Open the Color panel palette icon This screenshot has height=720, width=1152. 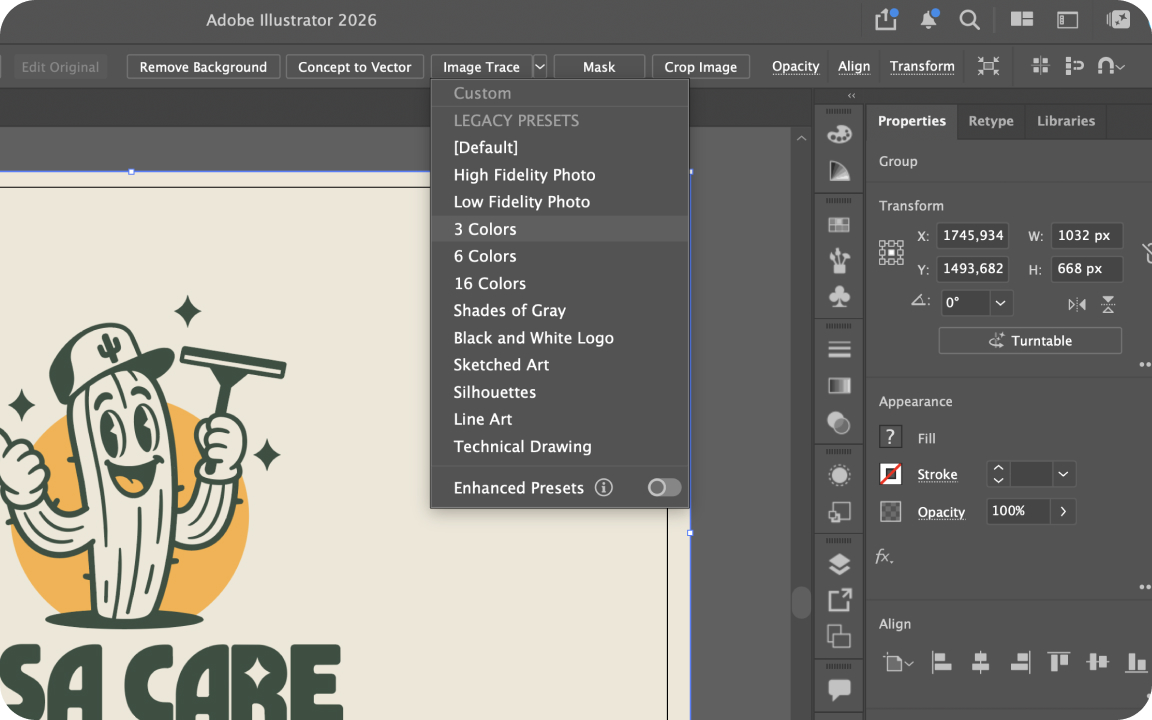coord(839,134)
